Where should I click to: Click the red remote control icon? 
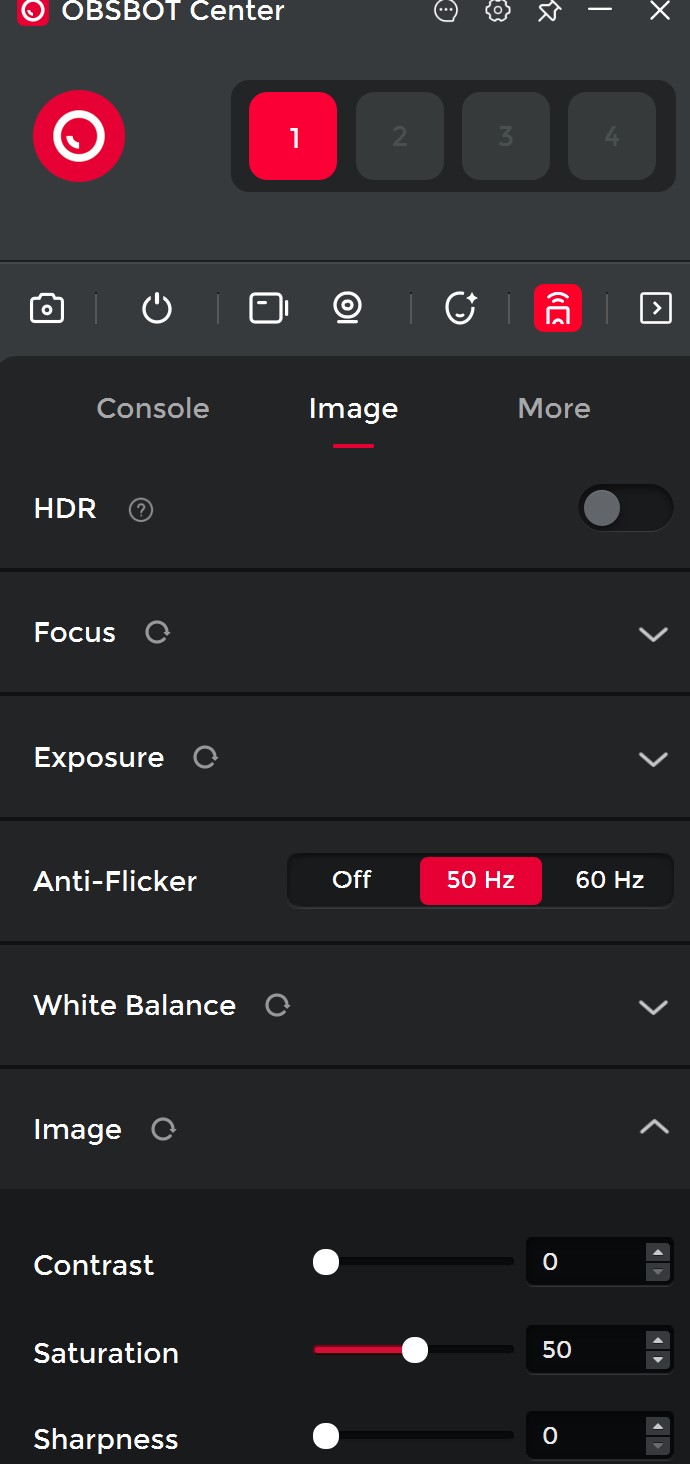tap(558, 308)
